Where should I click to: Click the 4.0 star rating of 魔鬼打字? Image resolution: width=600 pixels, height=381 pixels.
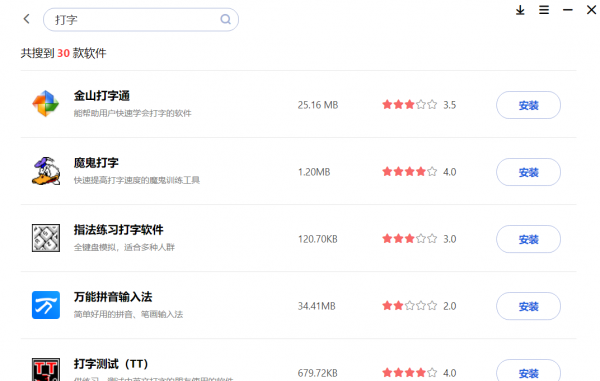[x=419, y=172]
